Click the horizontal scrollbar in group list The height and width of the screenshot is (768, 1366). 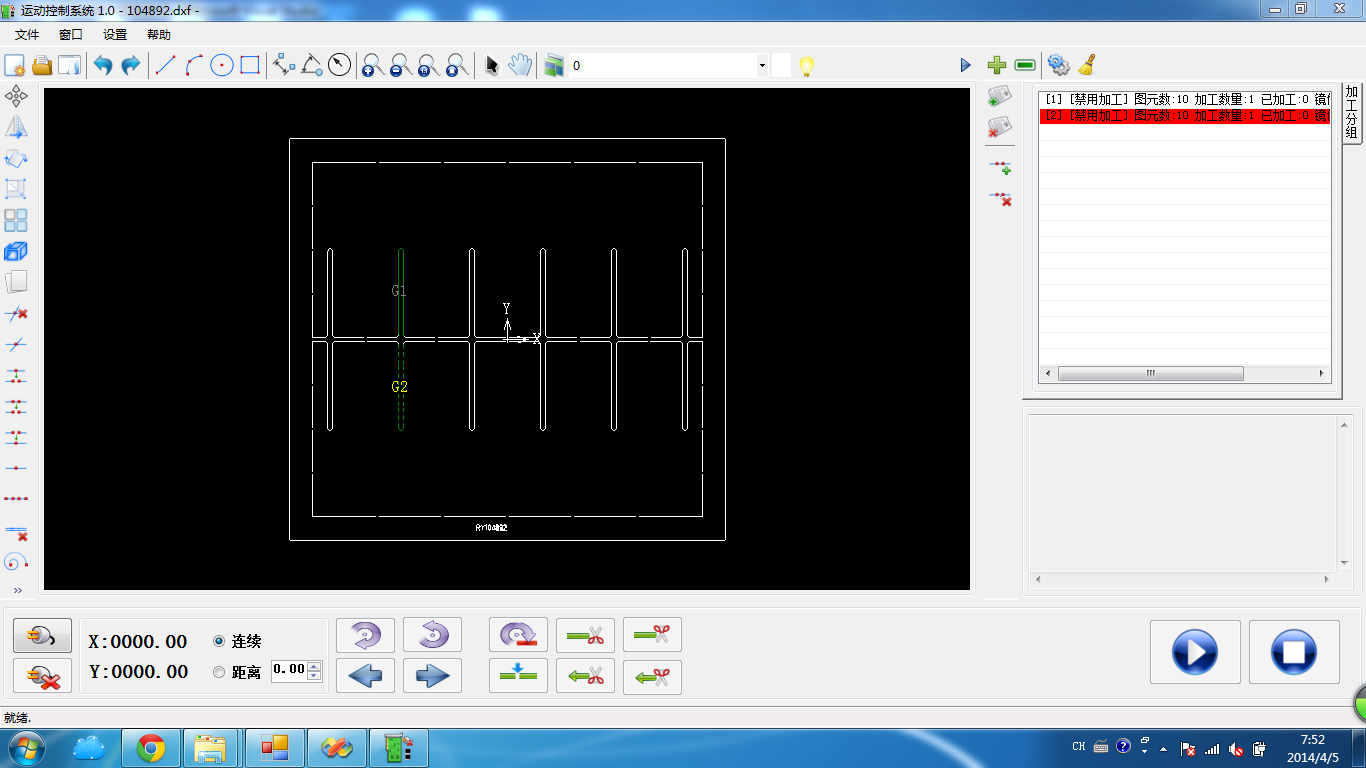coord(1150,374)
